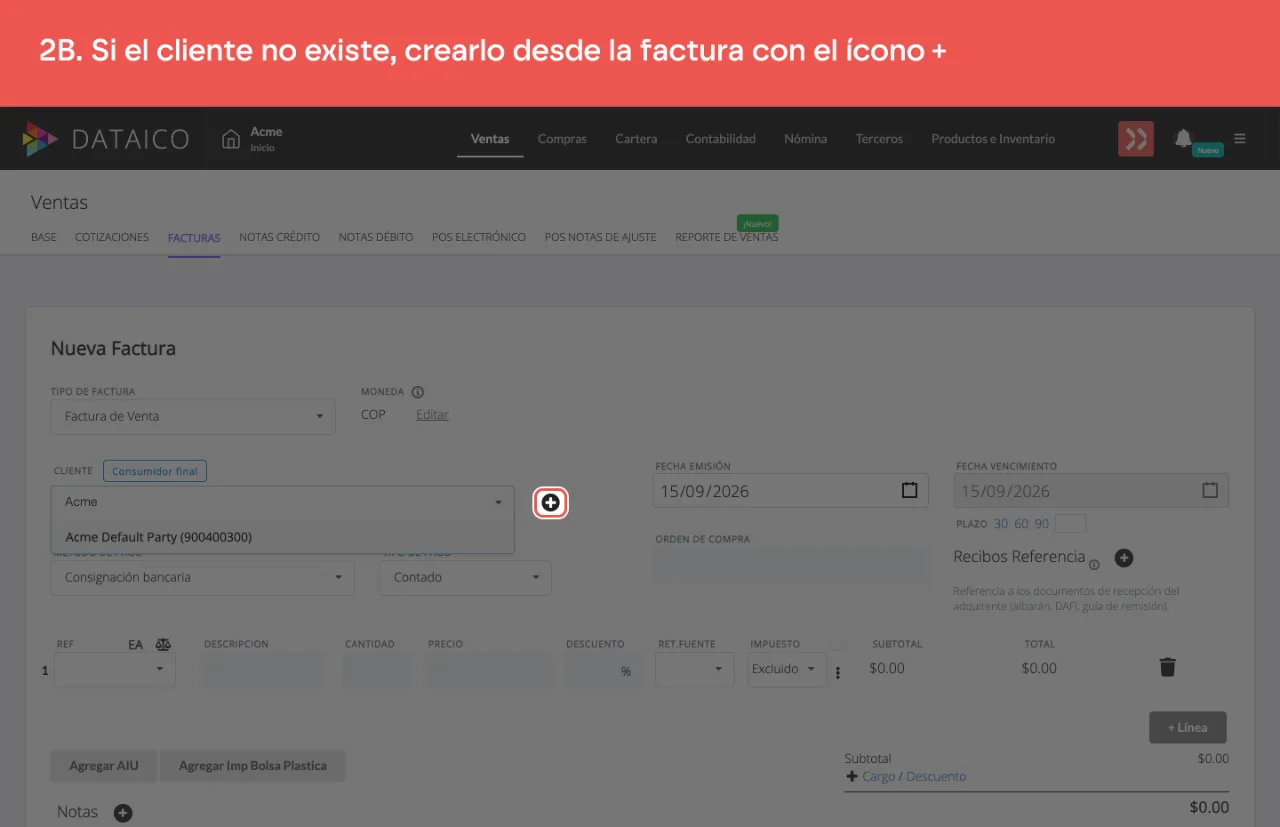The height and width of the screenshot is (827, 1280).
Task: Switch to the Notas Crédito tab
Action: [x=280, y=238]
